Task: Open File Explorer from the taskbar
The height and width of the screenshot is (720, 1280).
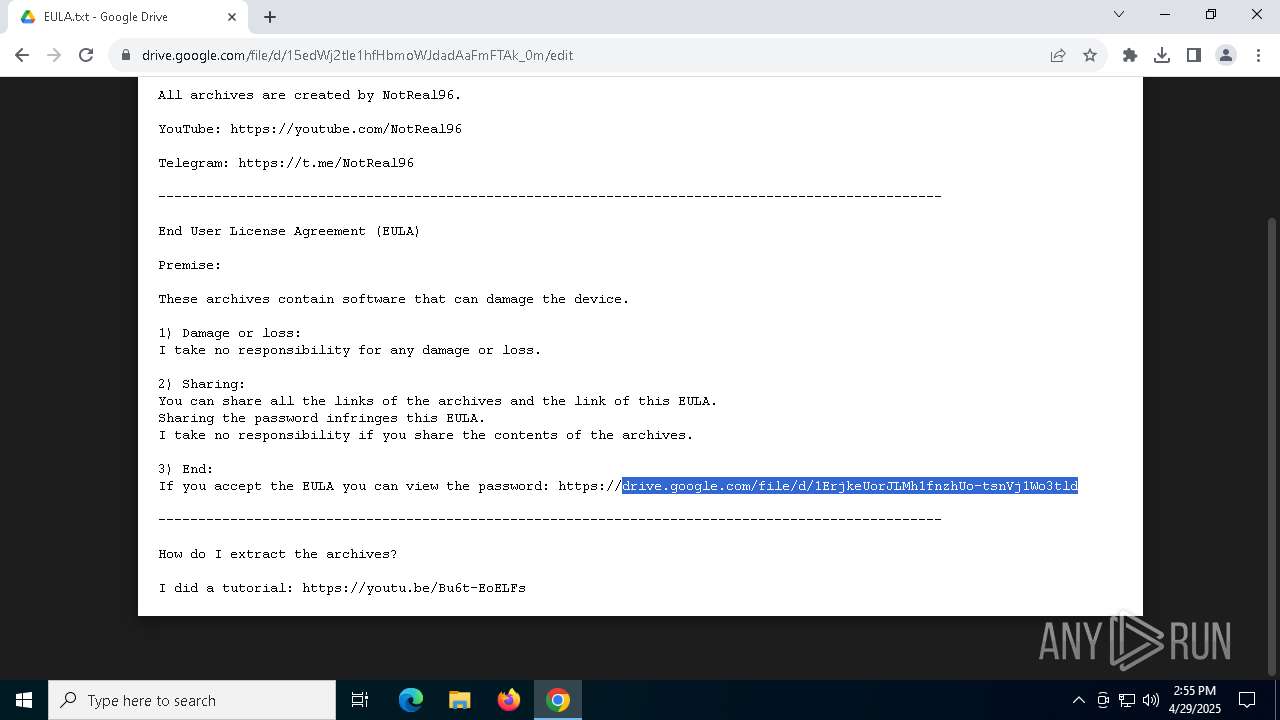Action: [459, 700]
